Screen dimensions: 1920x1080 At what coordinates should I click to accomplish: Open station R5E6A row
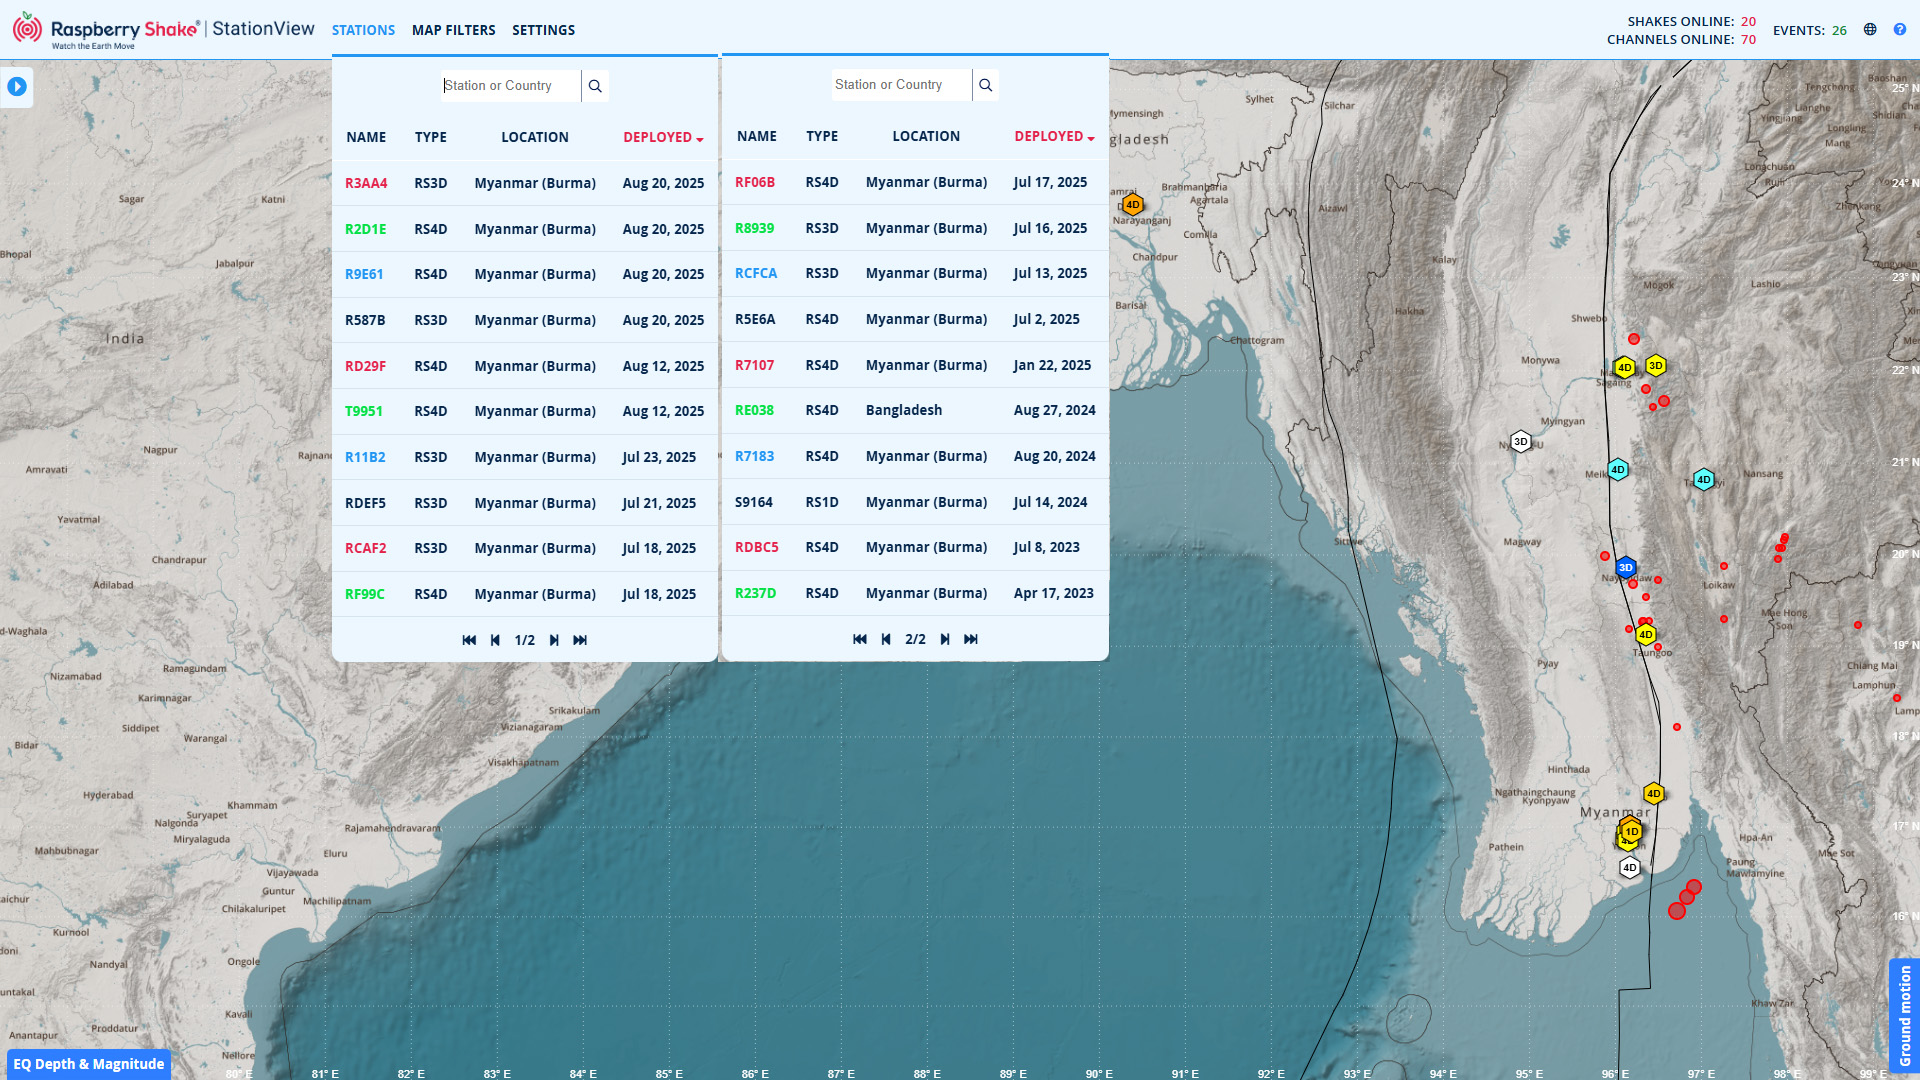(915, 320)
